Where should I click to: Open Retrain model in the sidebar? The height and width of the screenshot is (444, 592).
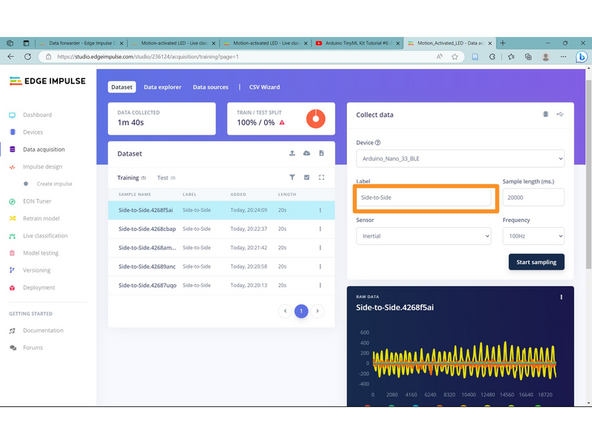point(41,219)
